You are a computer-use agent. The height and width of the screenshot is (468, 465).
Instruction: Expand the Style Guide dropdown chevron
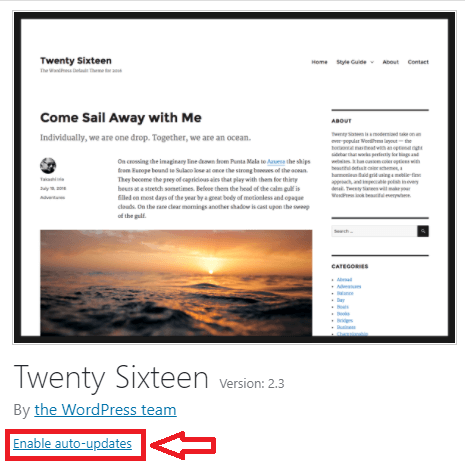(x=372, y=62)
